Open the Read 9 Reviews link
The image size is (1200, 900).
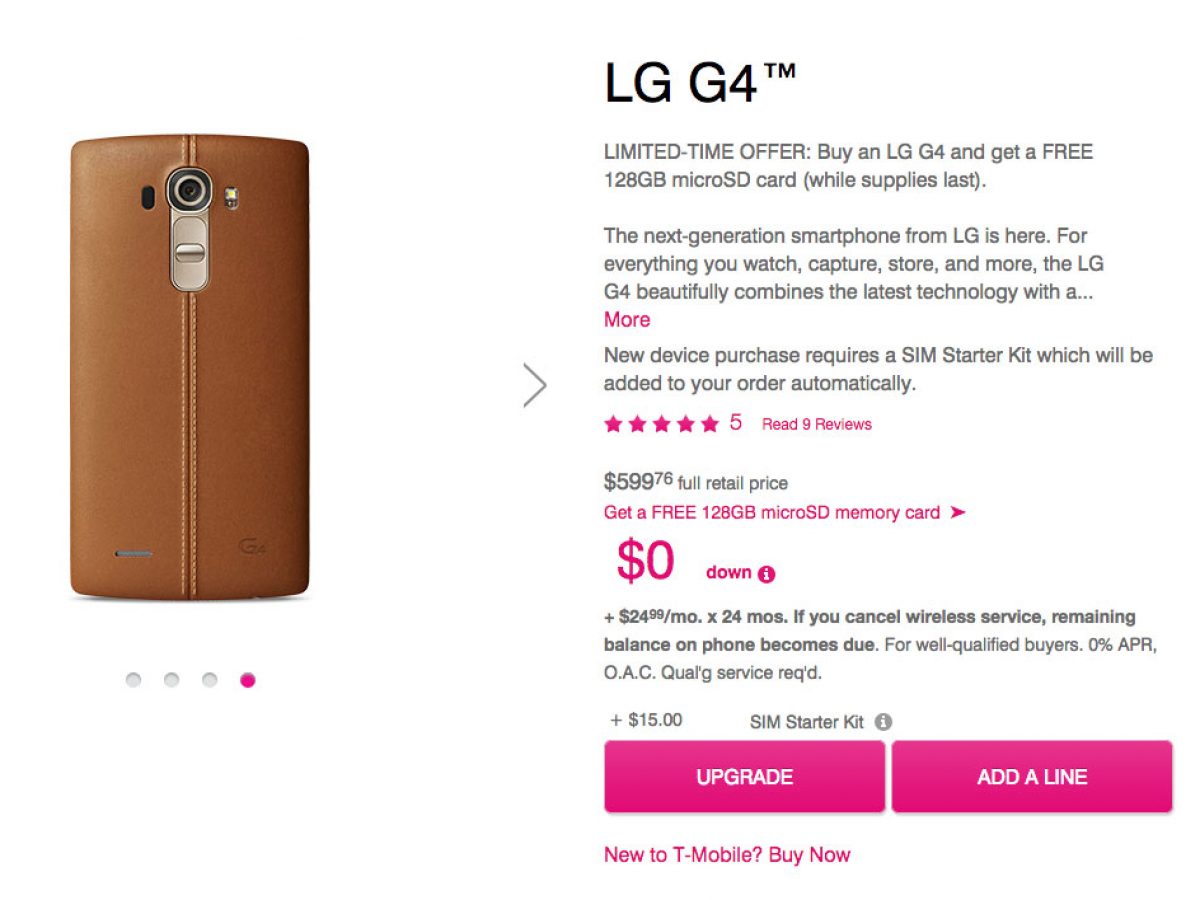[816, 424]
